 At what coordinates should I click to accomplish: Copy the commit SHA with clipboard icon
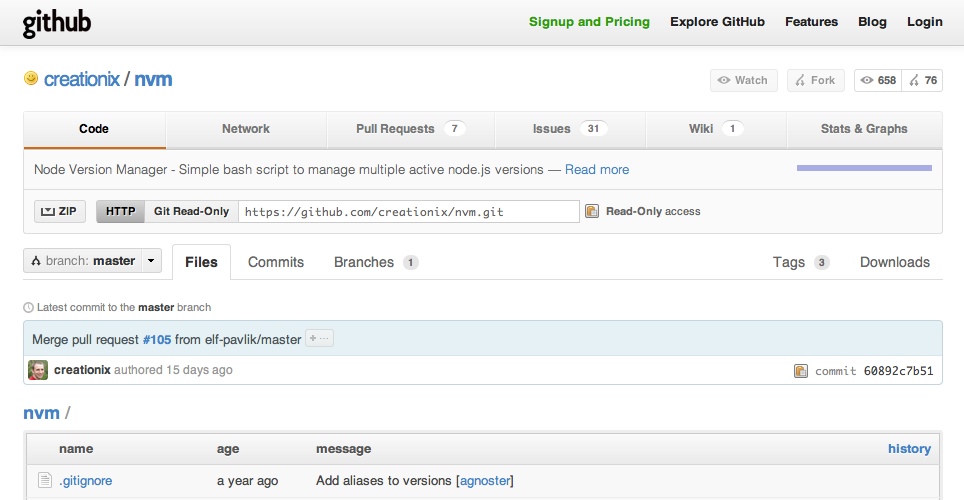tap(800, 371)
